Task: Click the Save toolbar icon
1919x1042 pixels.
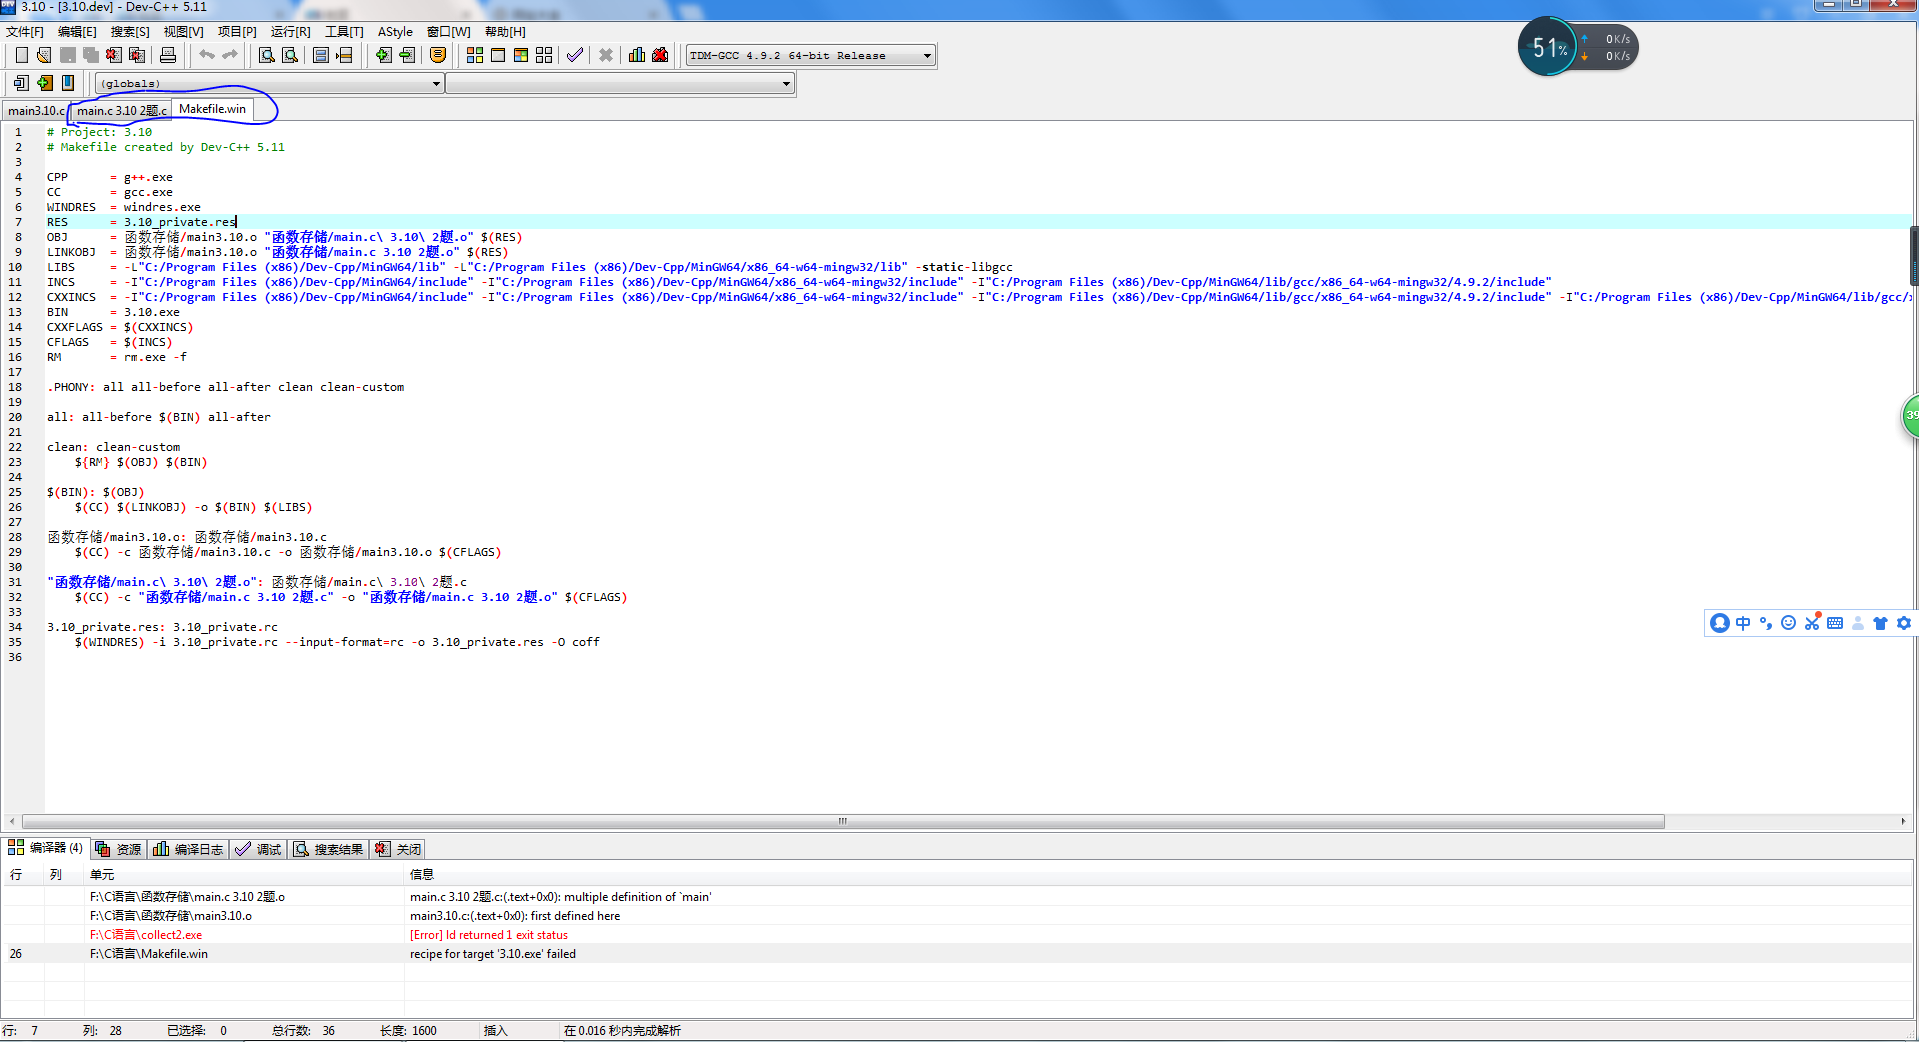Action: pos(68,55)
